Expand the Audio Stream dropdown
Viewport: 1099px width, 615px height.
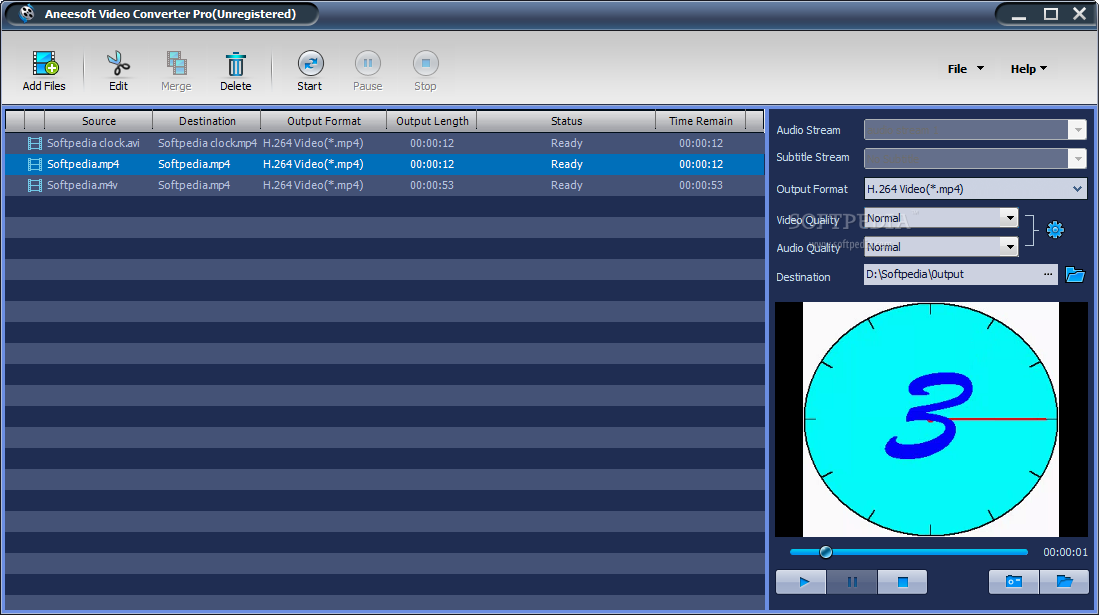click(x=1077, y=130)
